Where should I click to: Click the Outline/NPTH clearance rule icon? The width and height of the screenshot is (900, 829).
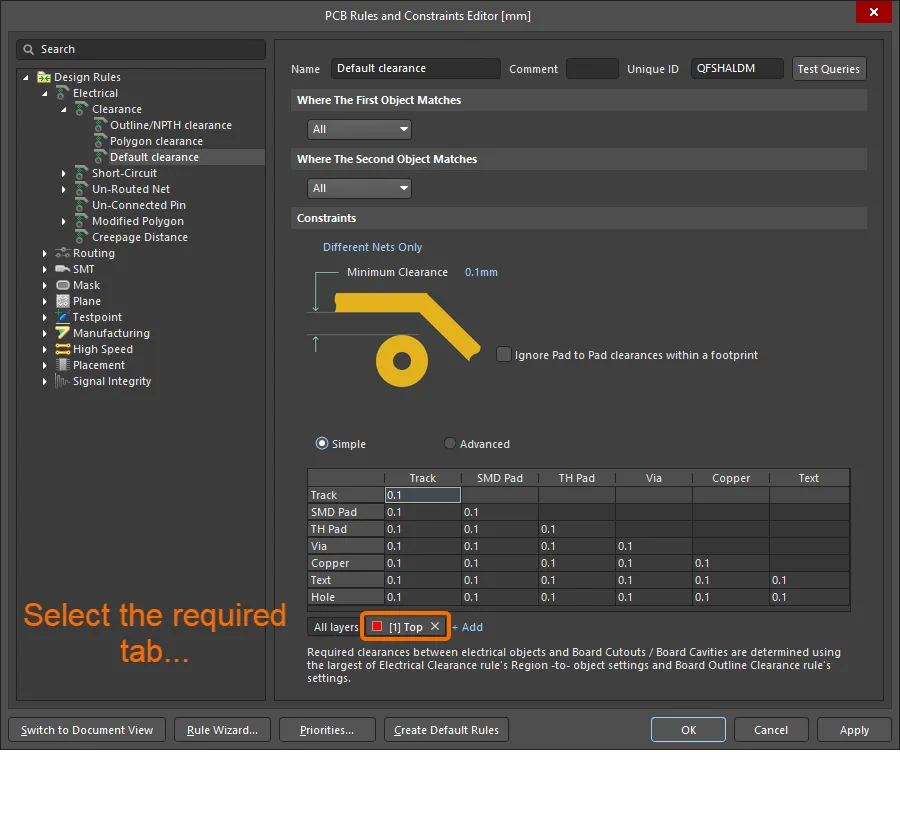click(x=100, y=125)
